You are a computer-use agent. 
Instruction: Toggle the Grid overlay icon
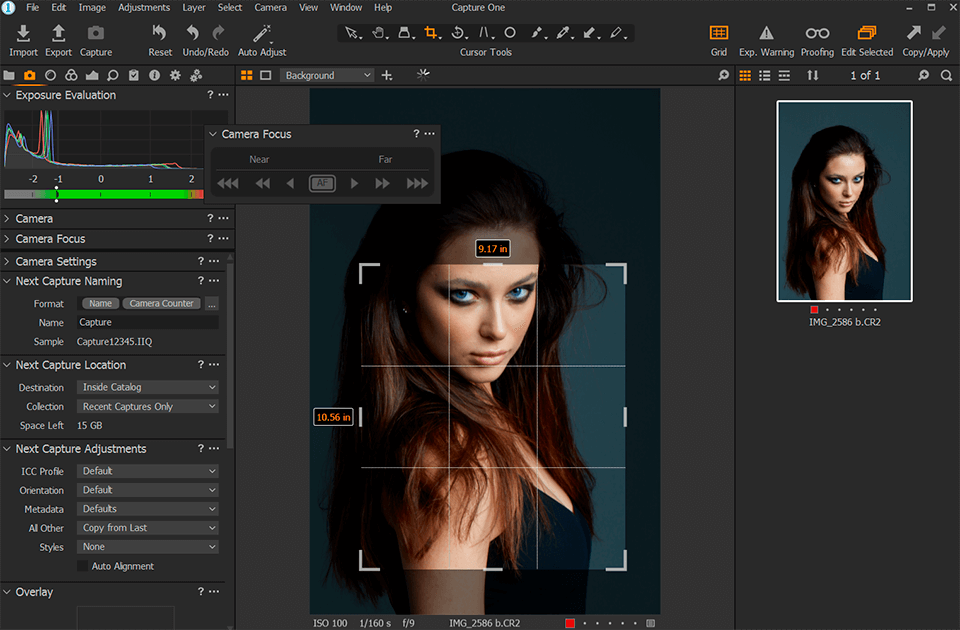(x=718, y=34)
